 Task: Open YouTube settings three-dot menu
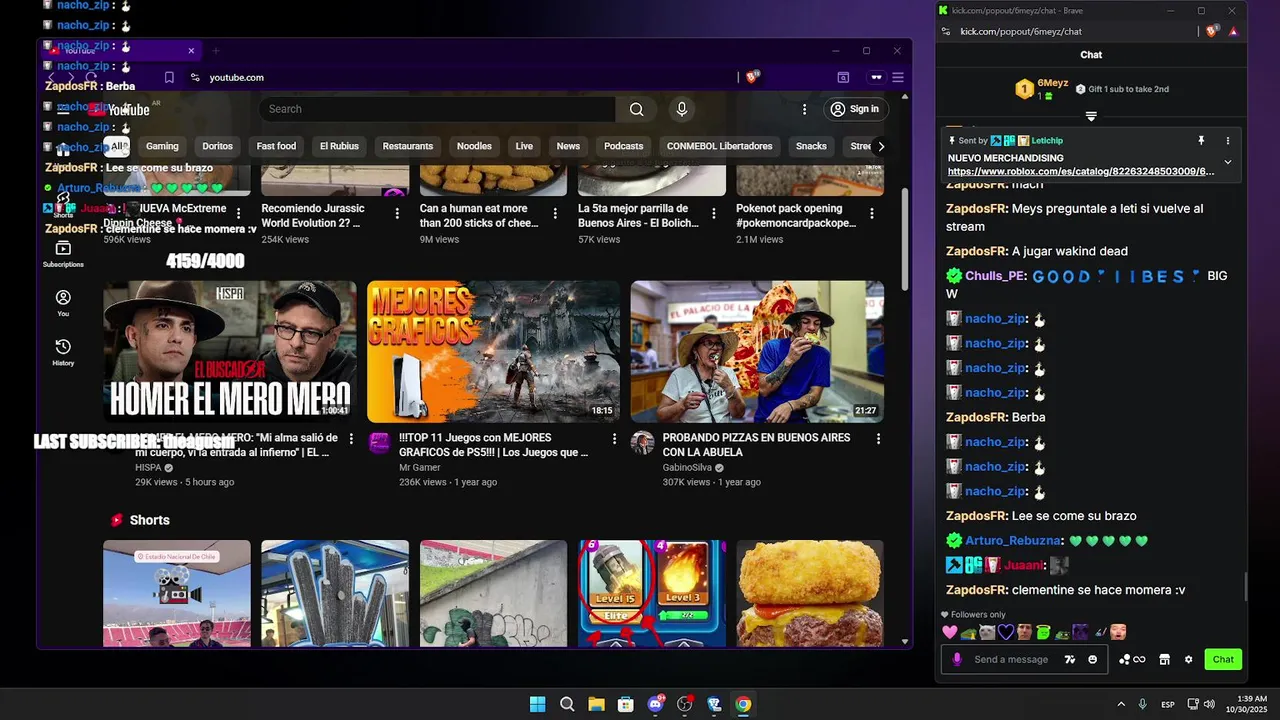tap(804, 109)
